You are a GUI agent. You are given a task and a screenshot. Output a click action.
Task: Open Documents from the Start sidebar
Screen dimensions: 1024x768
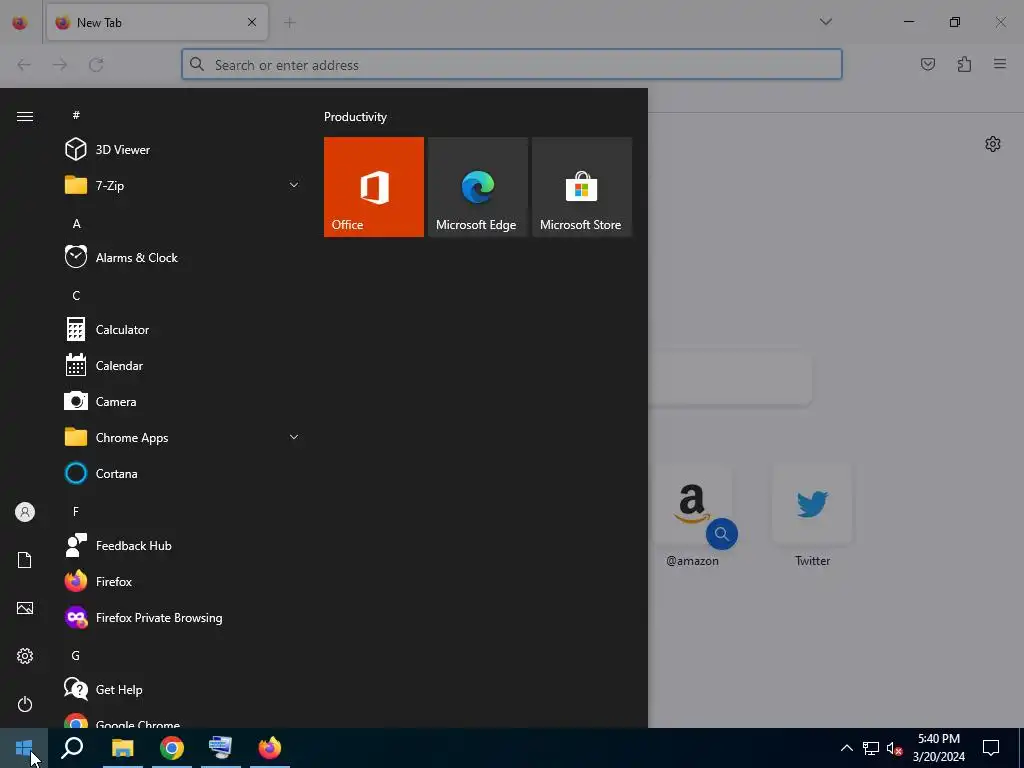point(25,560)
